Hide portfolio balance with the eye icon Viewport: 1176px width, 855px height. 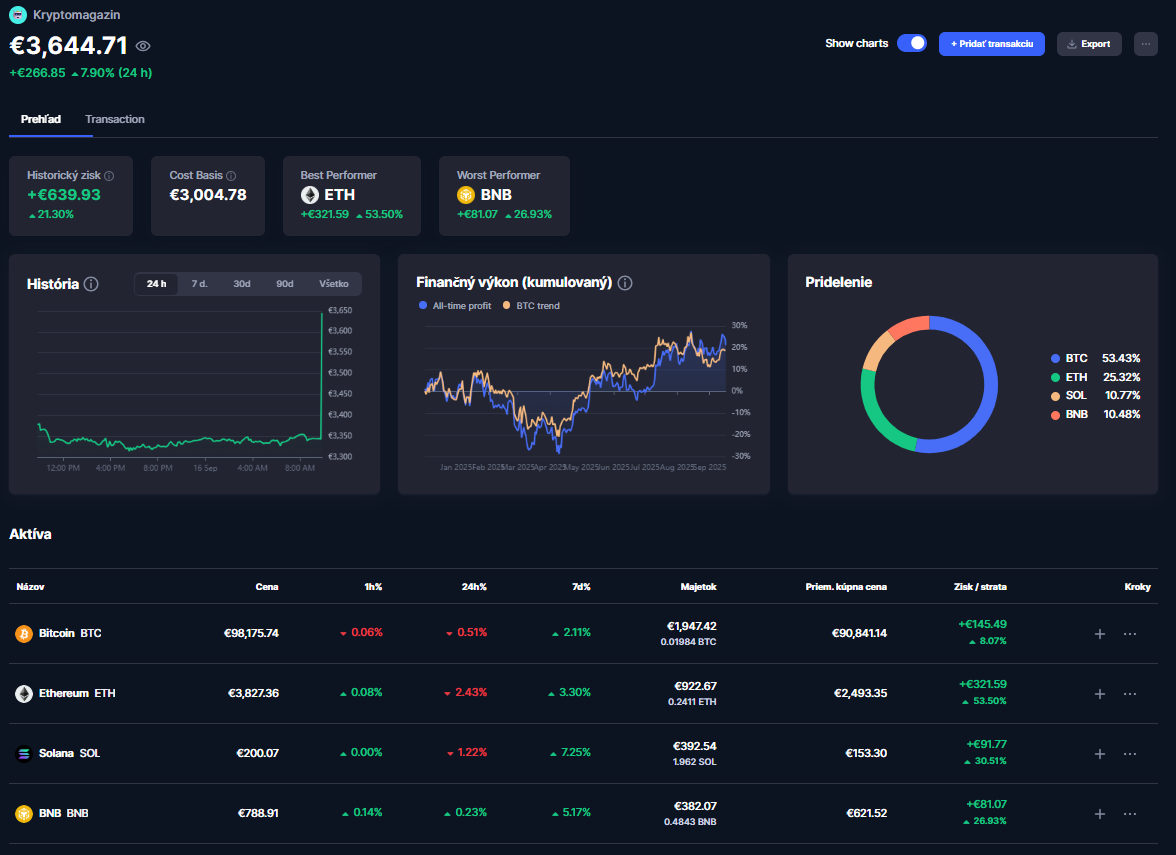pyautogui.click(x=143, y=46)
